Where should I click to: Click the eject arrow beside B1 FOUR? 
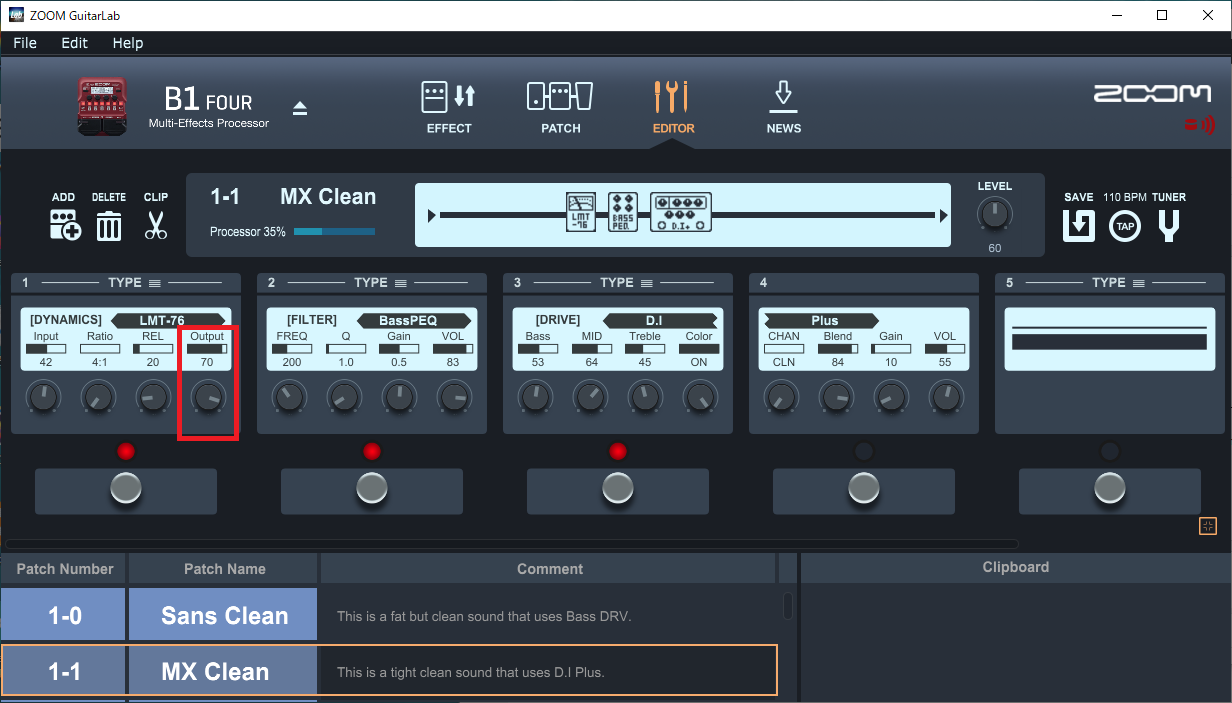coord(299,108)
